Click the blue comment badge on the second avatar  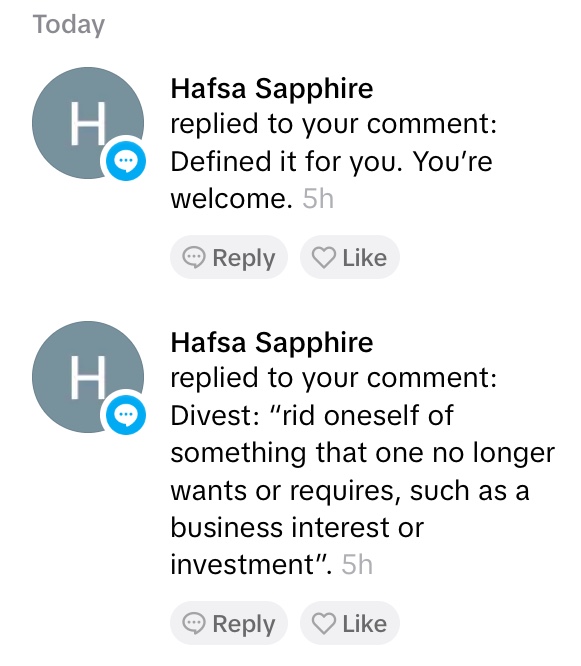pos(126,415)
